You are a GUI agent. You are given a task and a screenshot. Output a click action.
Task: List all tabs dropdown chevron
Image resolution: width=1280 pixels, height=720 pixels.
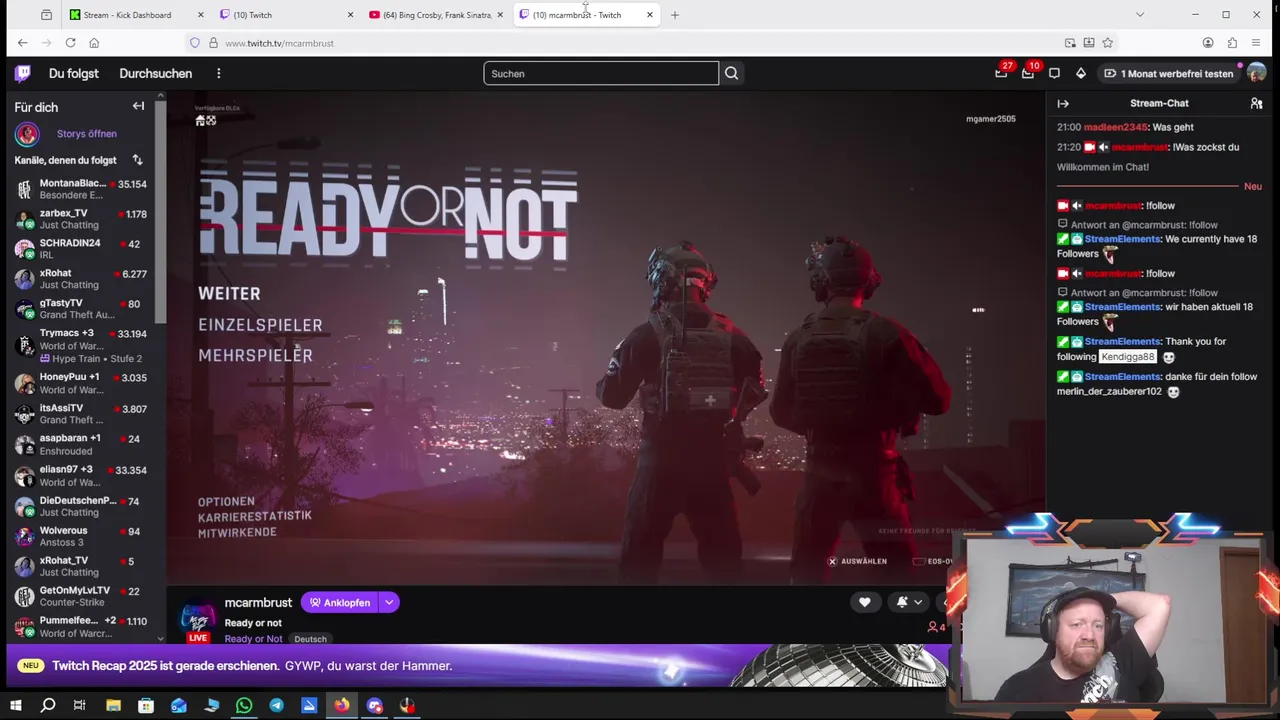pyautogui.click(x=1139, y=15)
